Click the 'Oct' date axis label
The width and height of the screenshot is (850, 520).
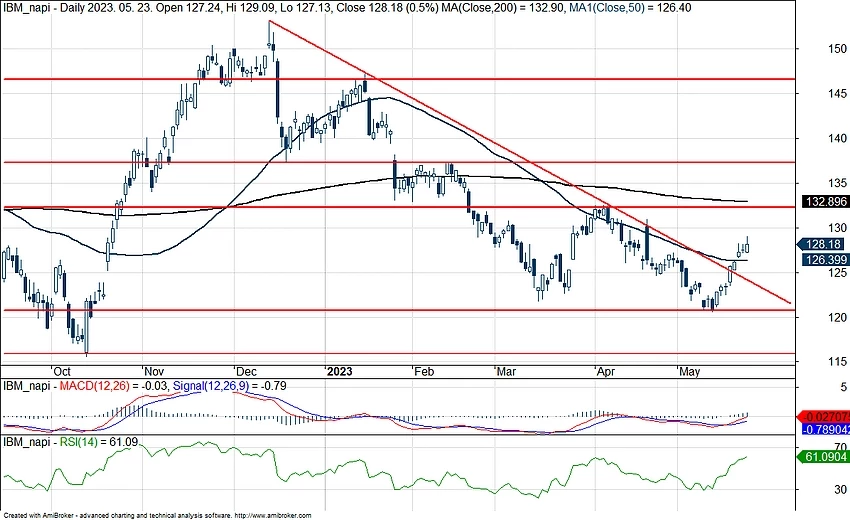click(x=62, y=372)
